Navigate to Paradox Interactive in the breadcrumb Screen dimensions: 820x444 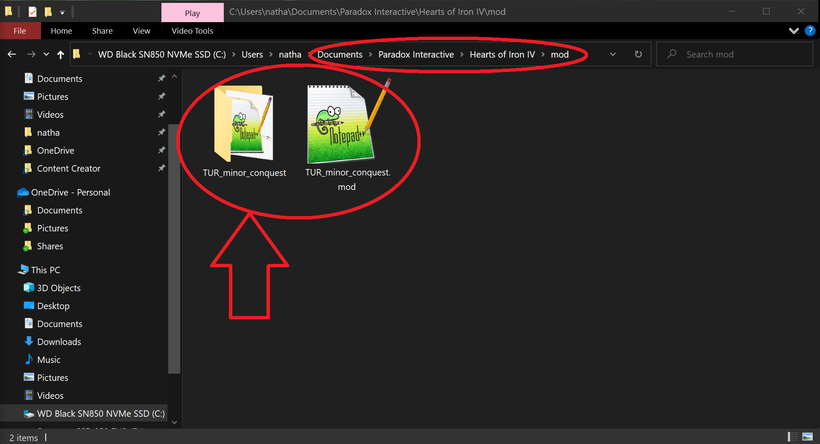click(x=416, y=54)
